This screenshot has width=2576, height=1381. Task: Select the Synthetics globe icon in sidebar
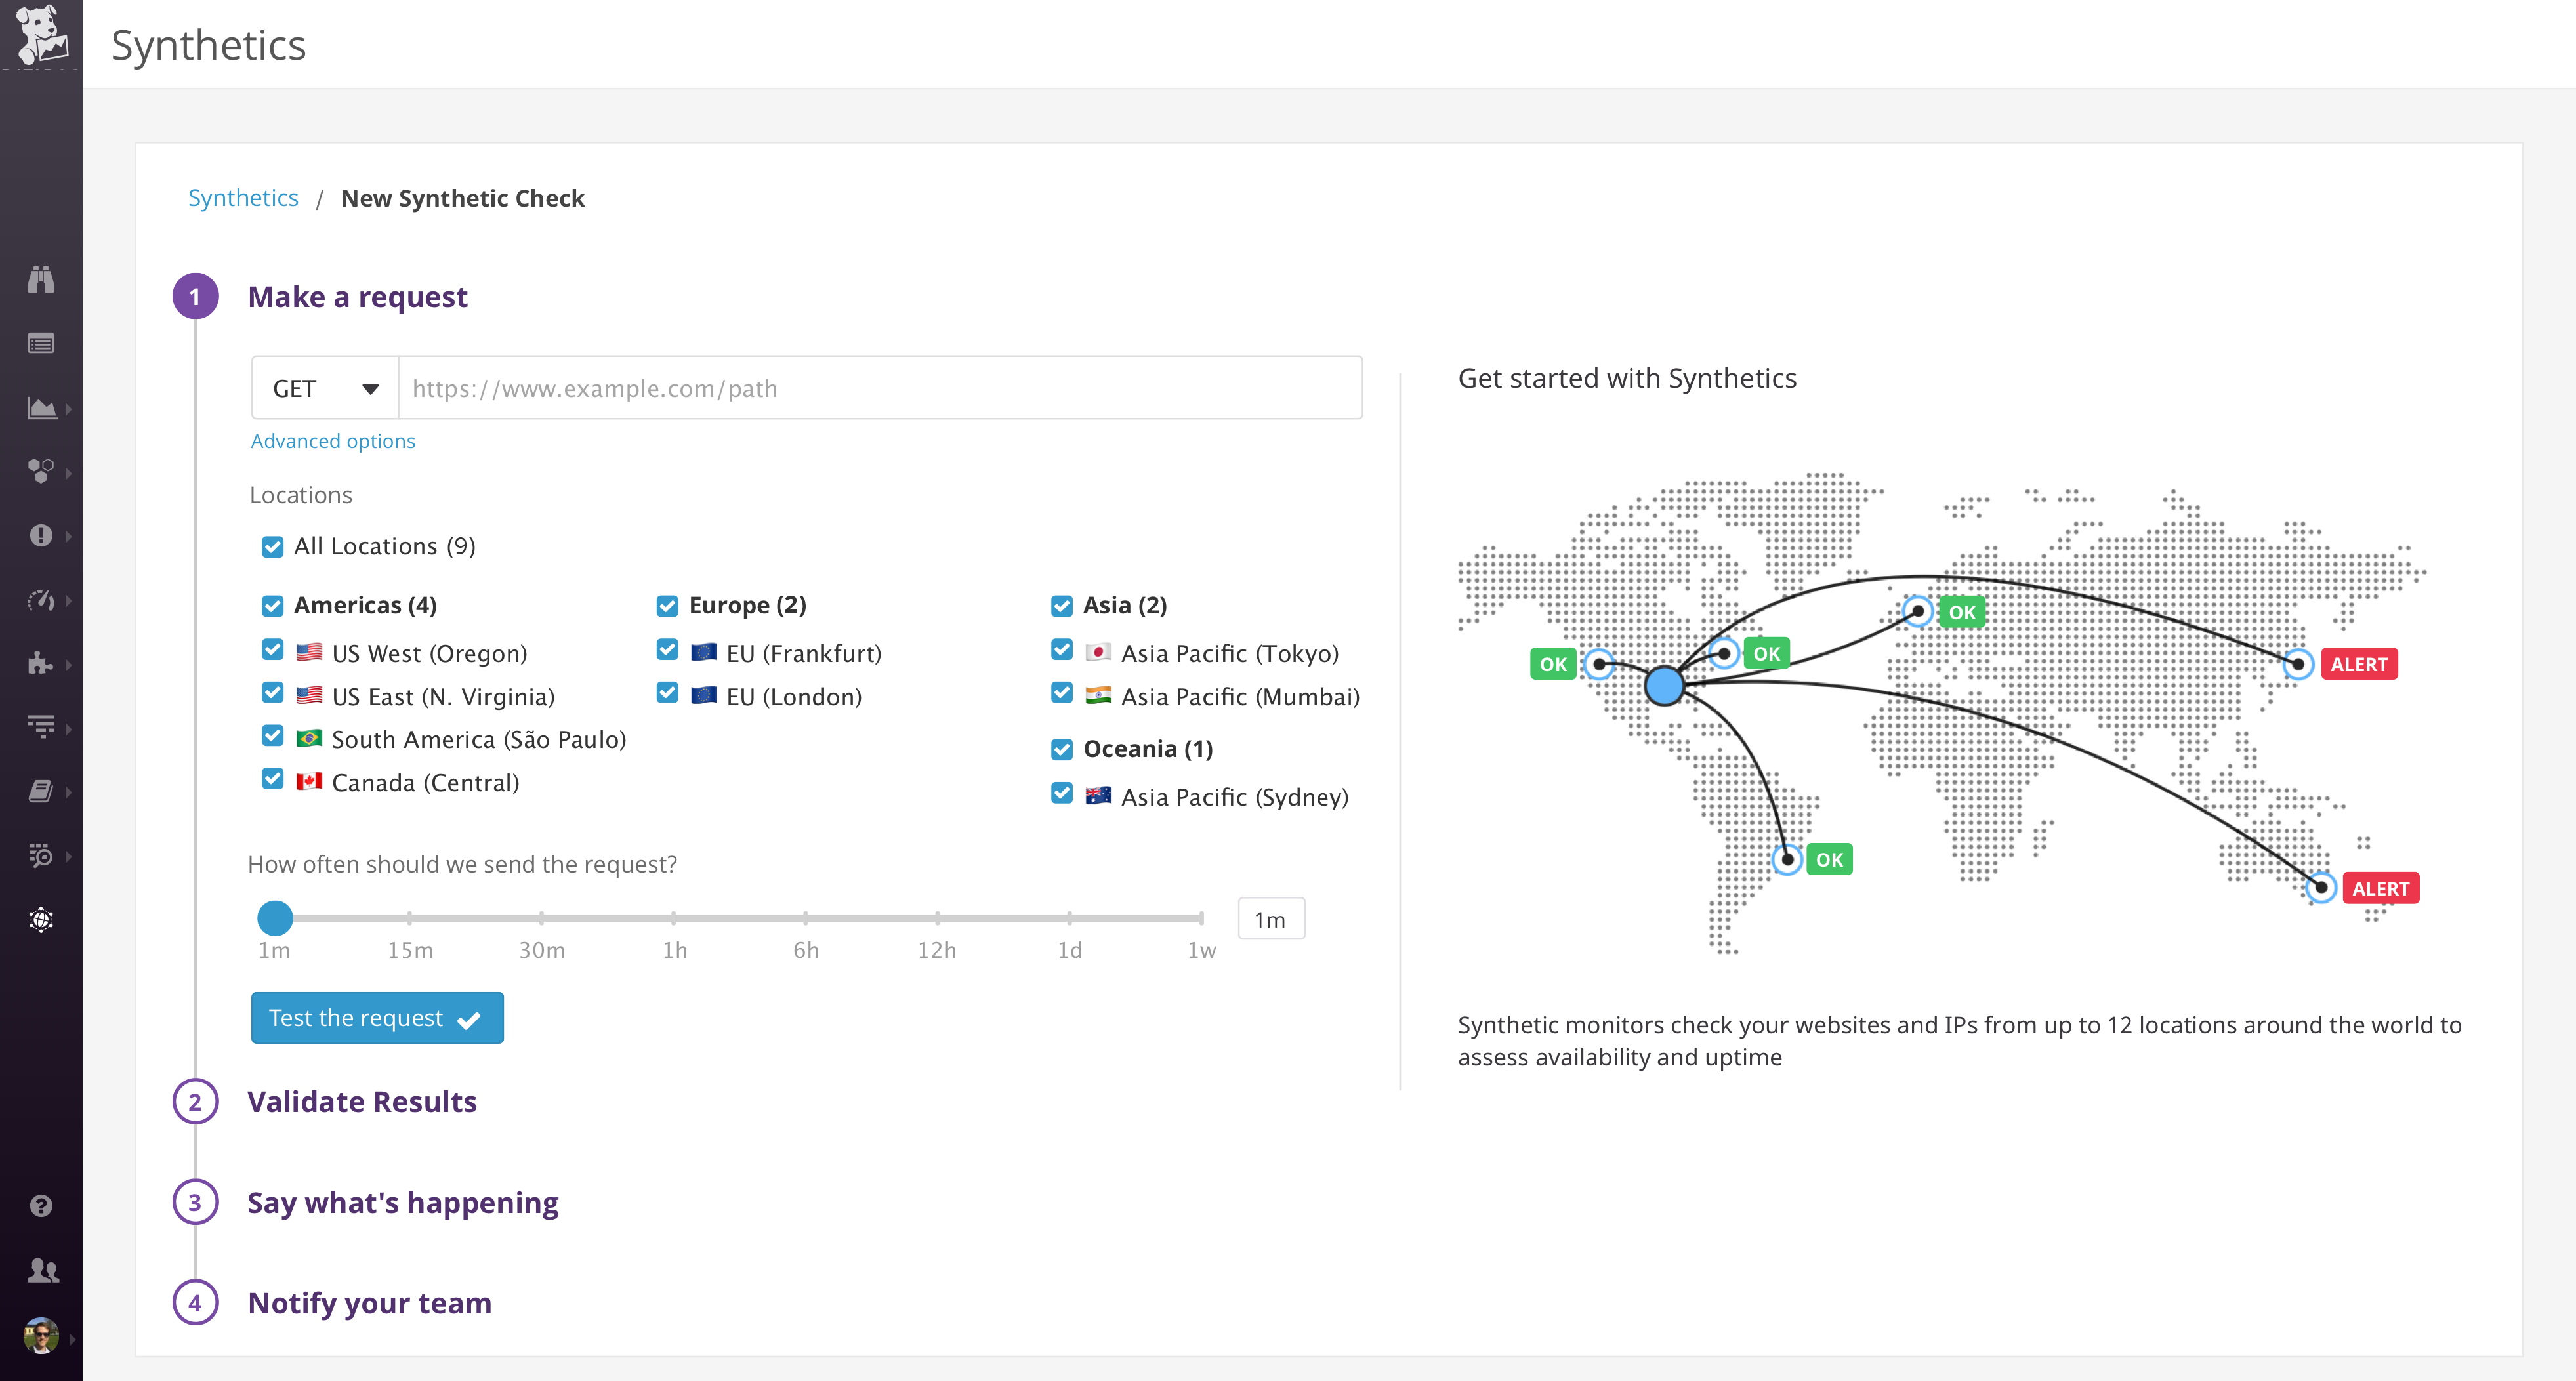pyautogui.click(x=41, y=919)
